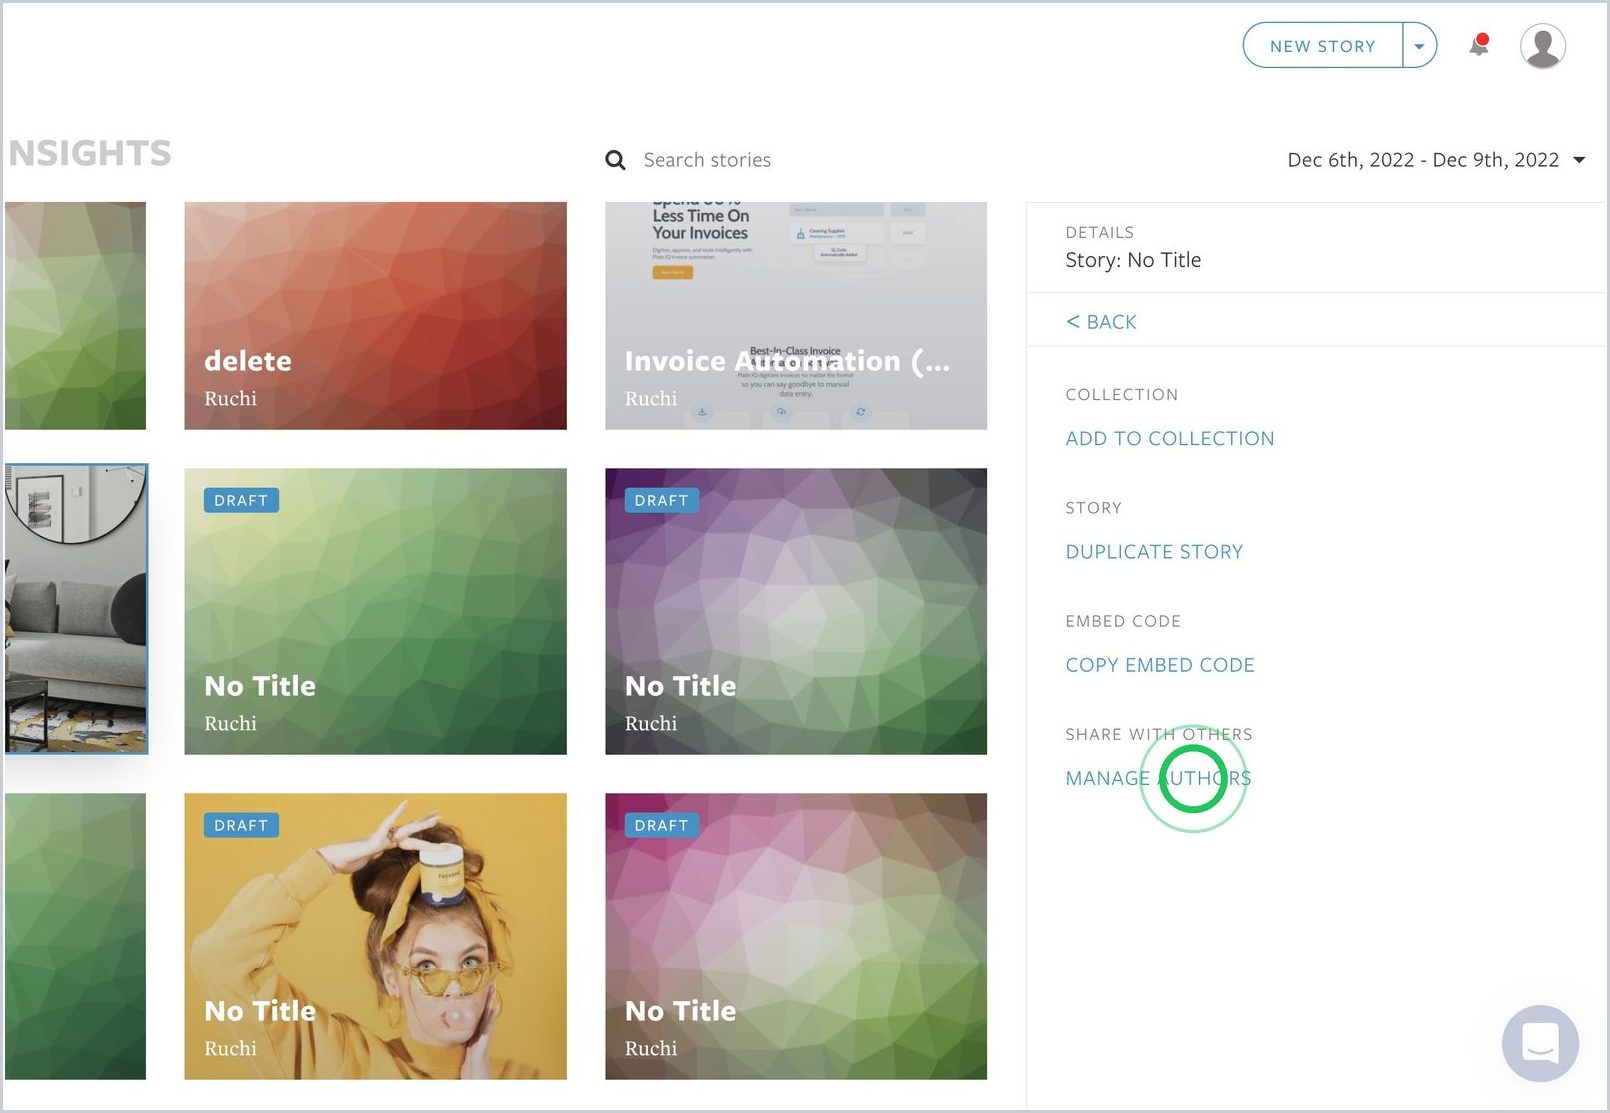Click the "SHARE WITH OTHERS" section label
The width and height of the screenshot is (1610, 1113).
[1158, 734]
